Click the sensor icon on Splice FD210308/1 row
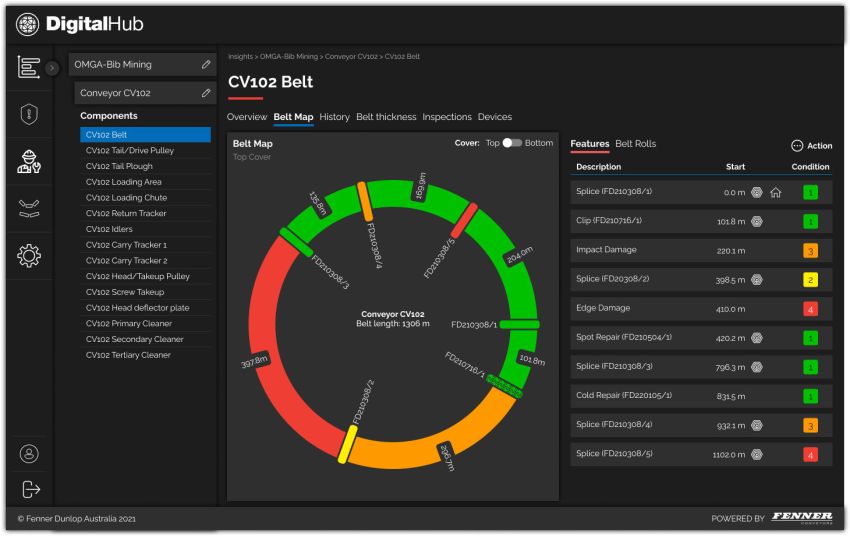850x536 pixels. pyautogui.click(x=757, y=192)
